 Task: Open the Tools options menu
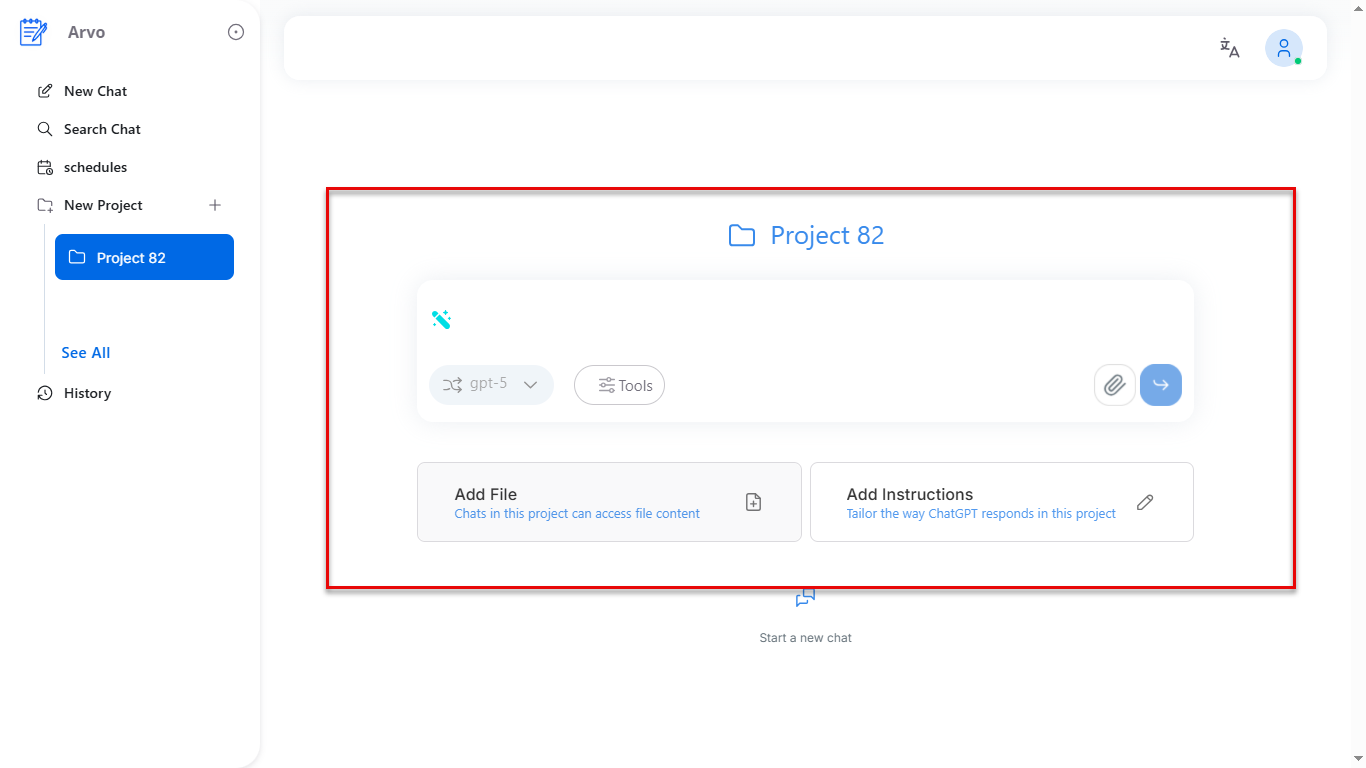pos(619,385)
